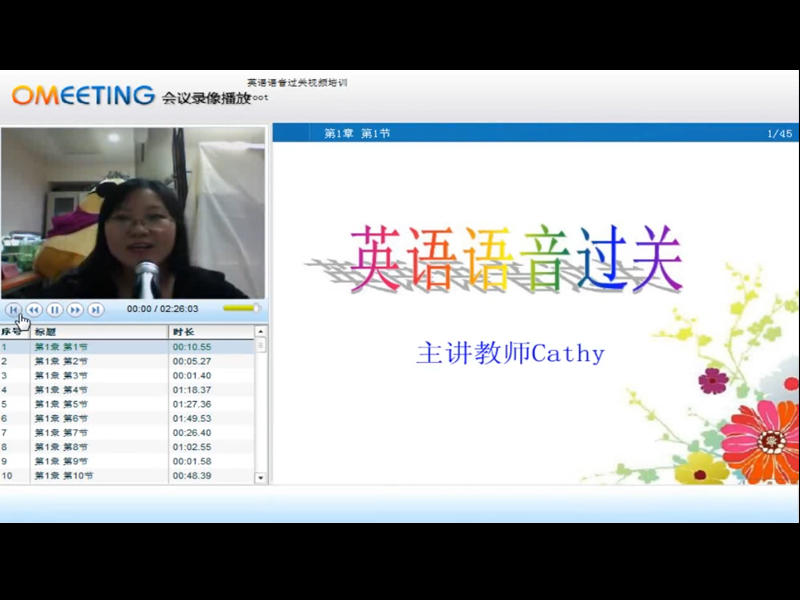
Task: Skip to the next chapter button
Action: 96,310
